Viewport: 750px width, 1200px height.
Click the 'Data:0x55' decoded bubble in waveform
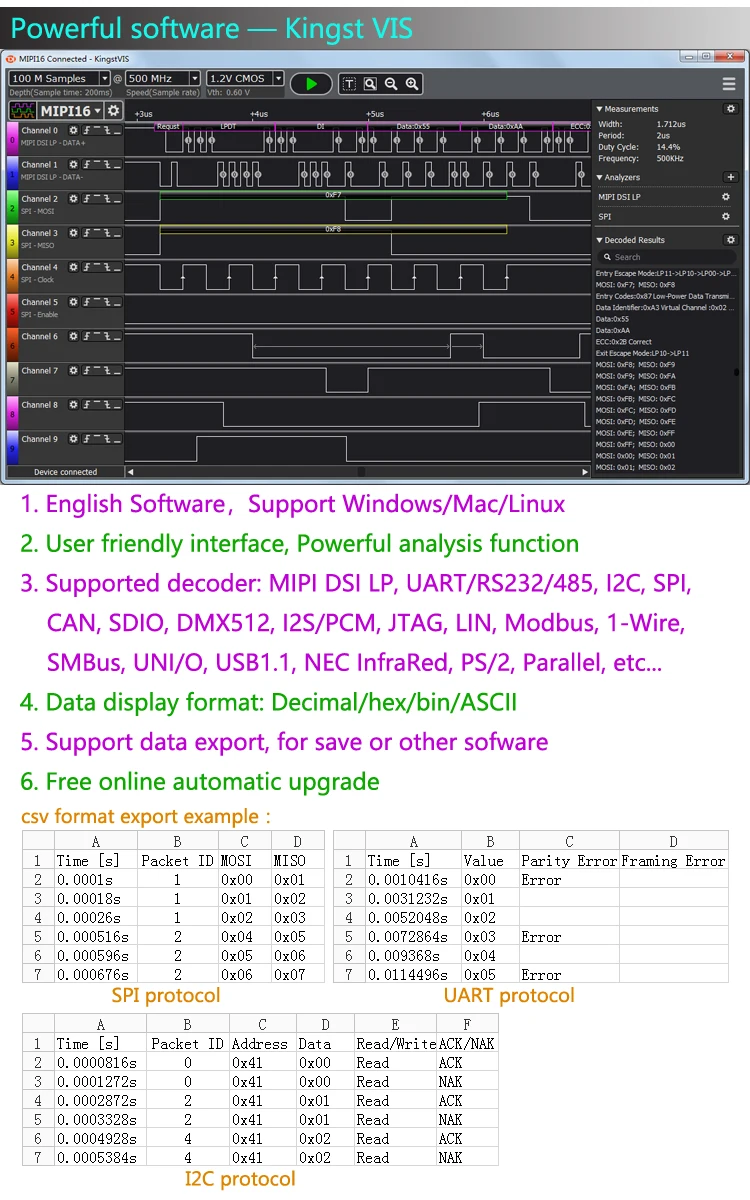tap(413, 126)
